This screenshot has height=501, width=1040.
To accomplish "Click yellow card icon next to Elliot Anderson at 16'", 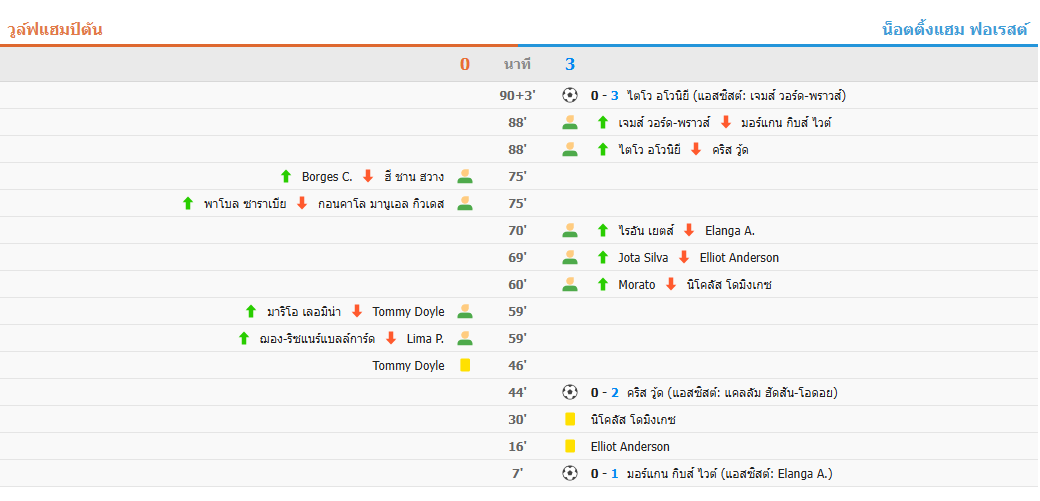I will (x=570, y=447).
